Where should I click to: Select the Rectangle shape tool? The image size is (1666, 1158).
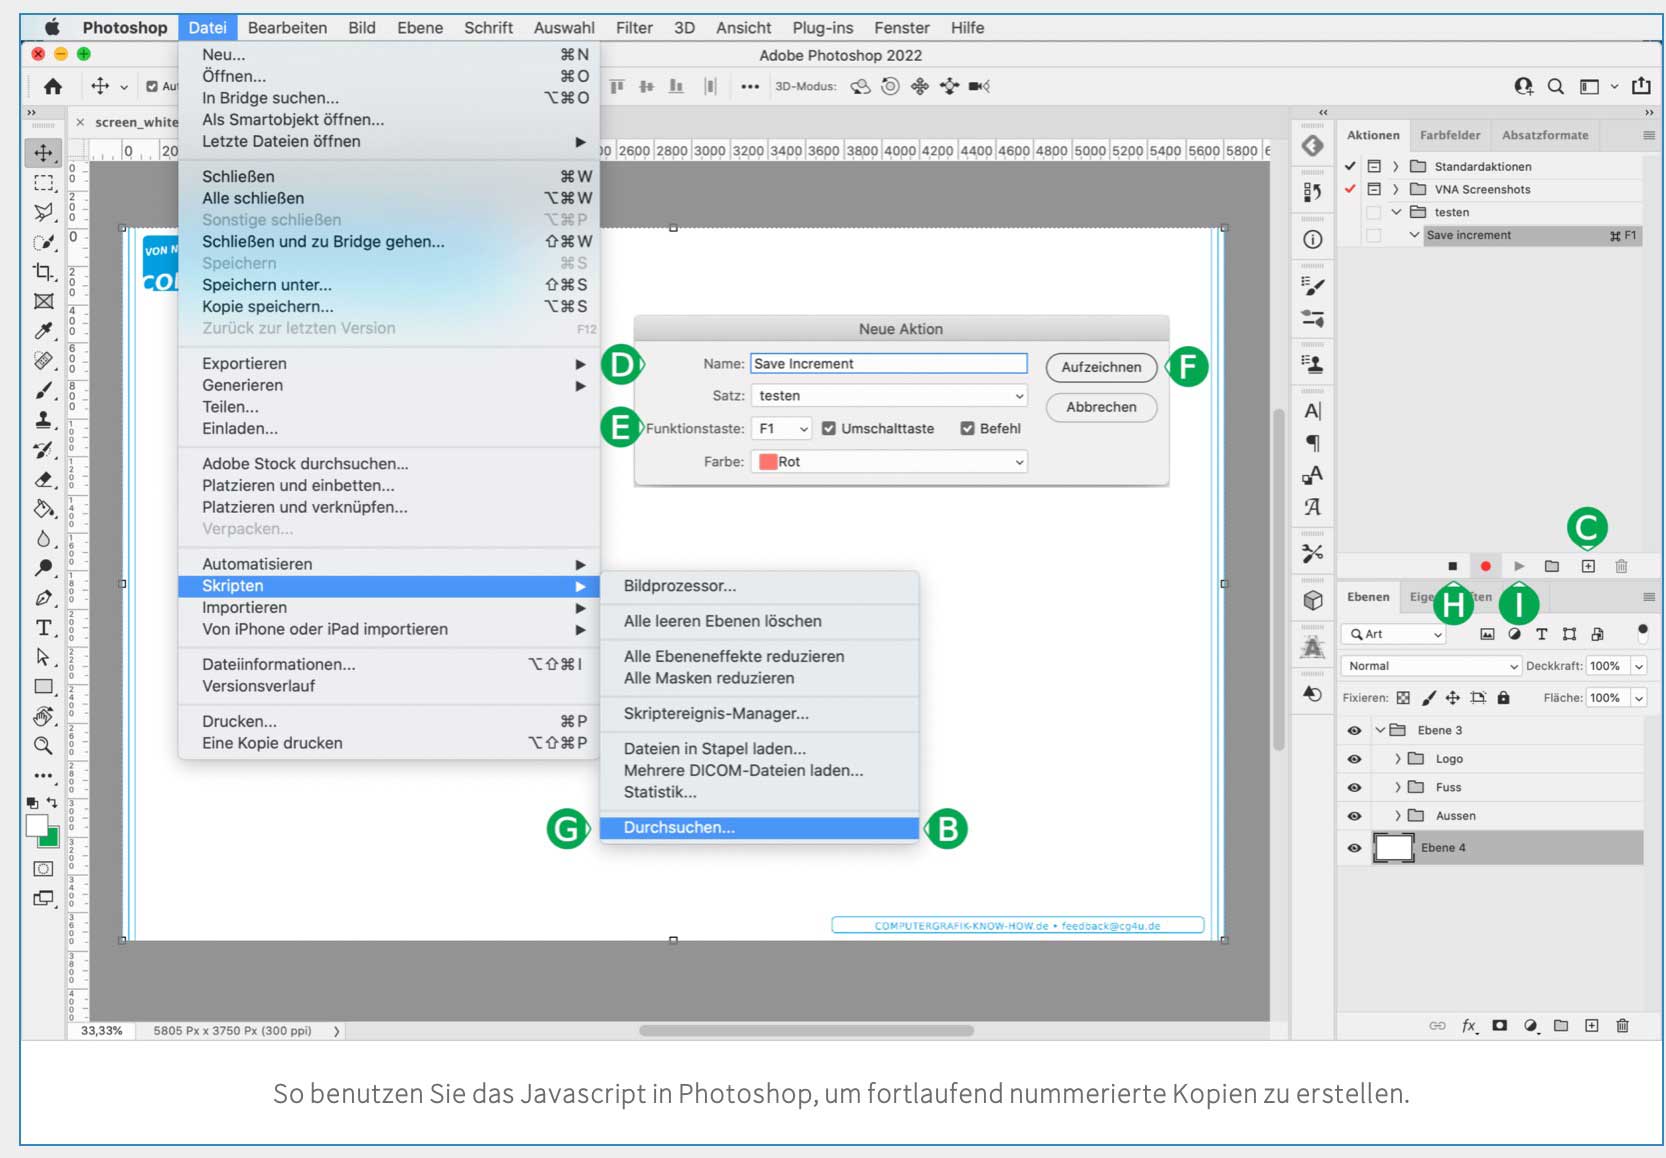[43, 687]
